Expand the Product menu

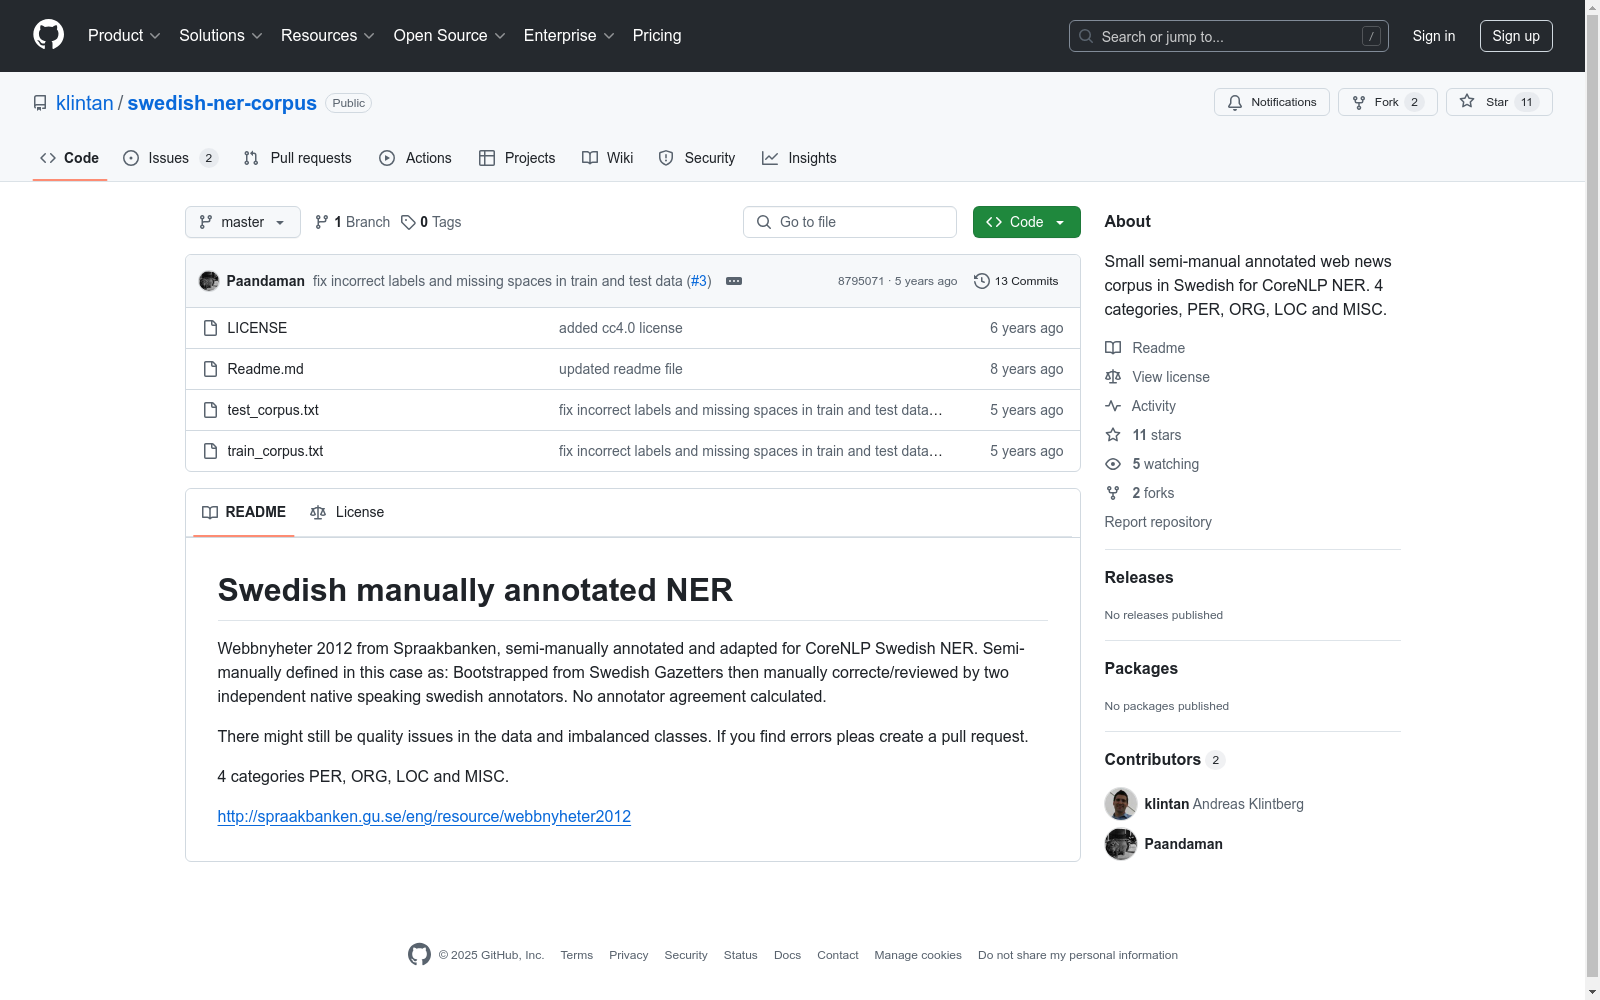124,36
